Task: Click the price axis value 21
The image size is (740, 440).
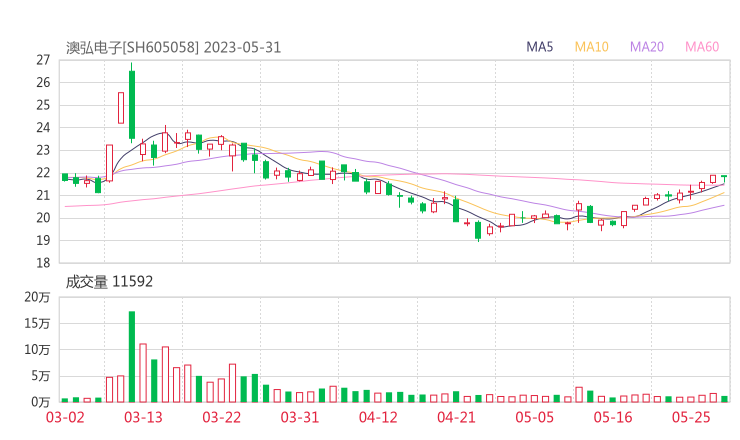Action: (x=43, y=195)
